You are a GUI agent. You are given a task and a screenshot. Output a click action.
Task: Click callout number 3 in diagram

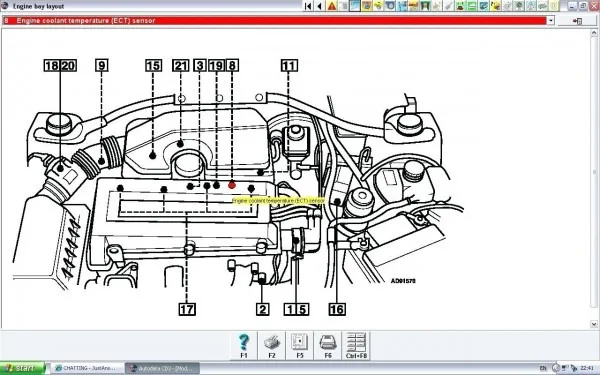point(200,65)
